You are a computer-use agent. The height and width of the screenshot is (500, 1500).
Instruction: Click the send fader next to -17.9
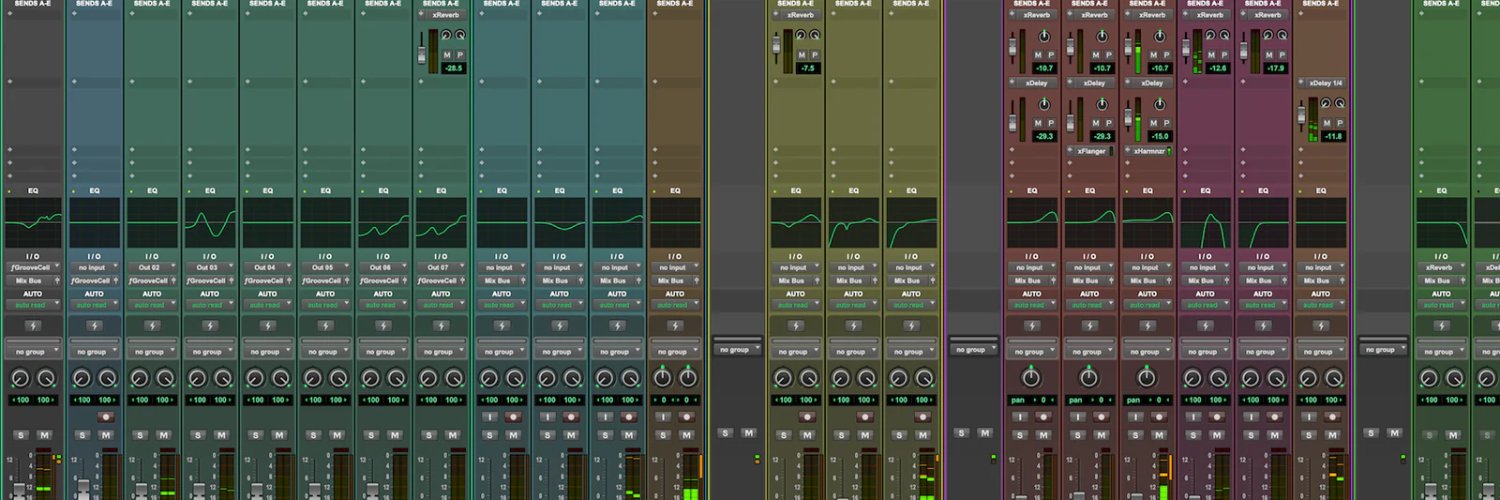pyautogui.click(x=1245, y=49)
